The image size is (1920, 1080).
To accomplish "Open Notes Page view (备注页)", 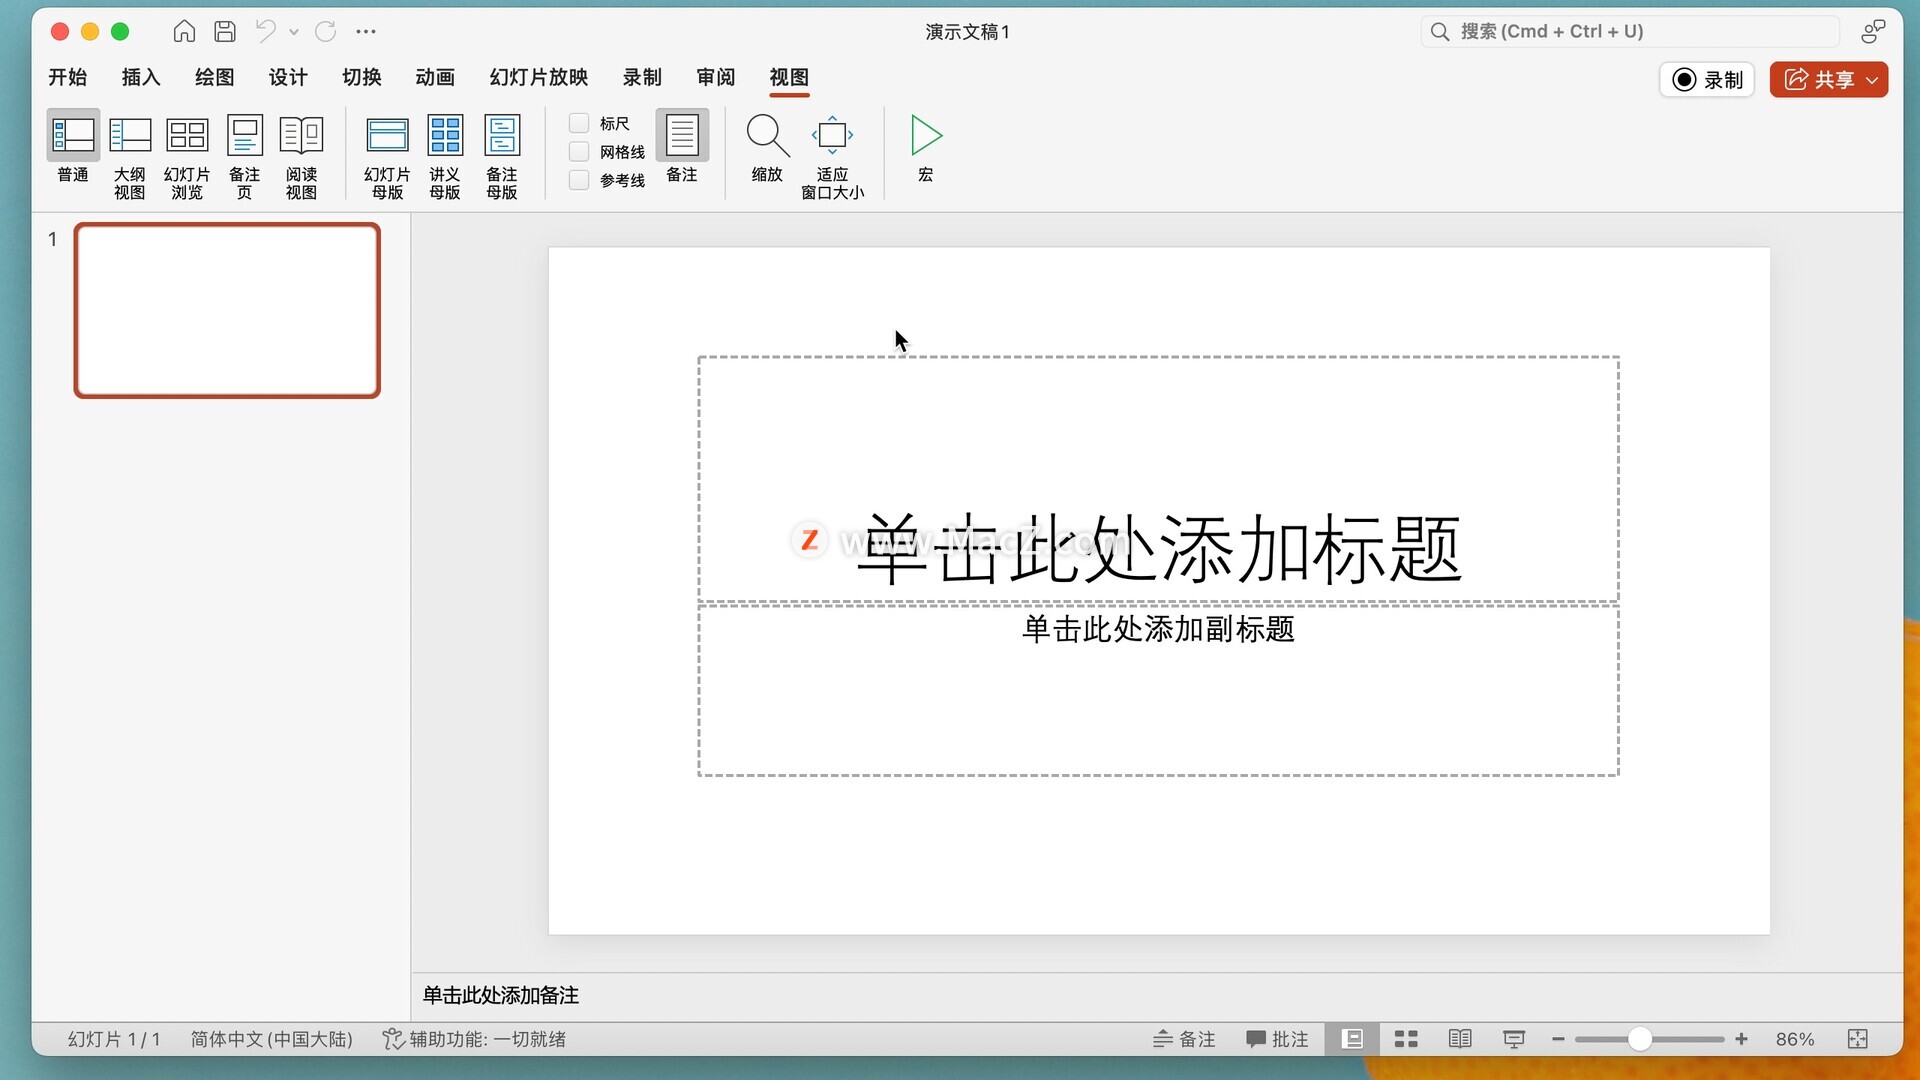I will (245, 157).
